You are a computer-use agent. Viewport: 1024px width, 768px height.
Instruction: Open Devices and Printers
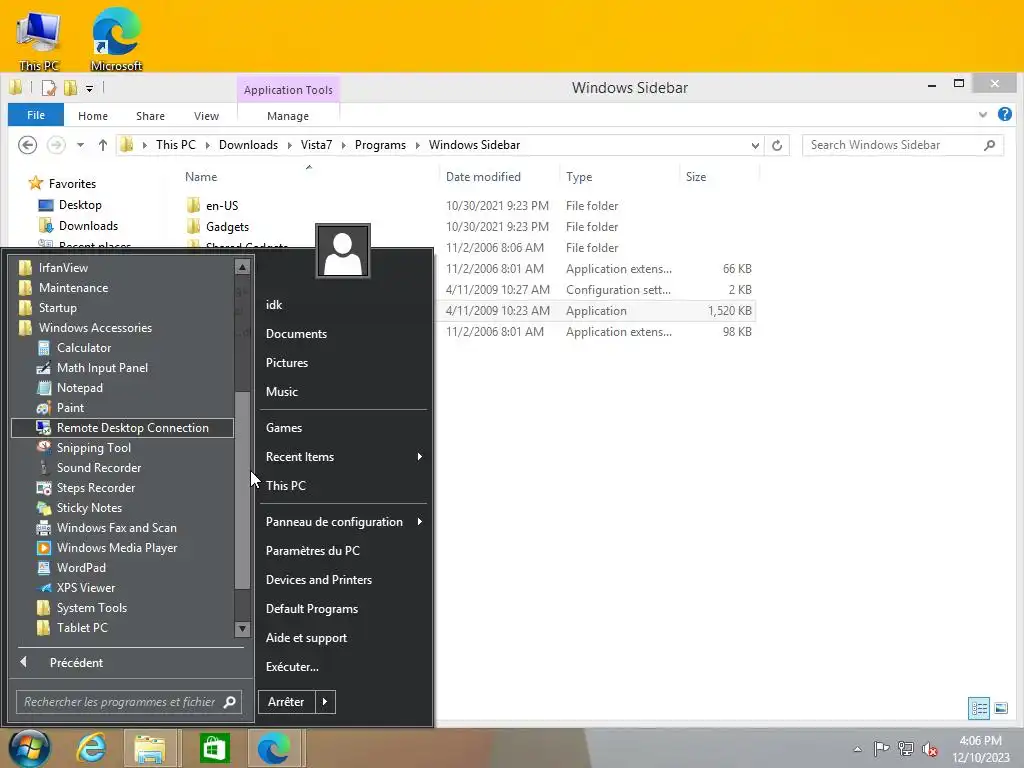(319, 580)
